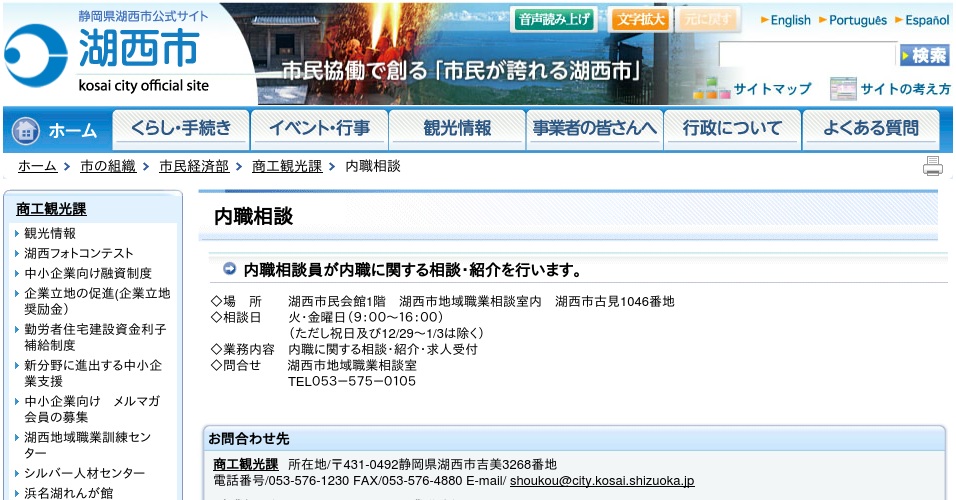Open the くらし・手続き tab
Viewport: 956px width, 500px height.
click(180, 129)
